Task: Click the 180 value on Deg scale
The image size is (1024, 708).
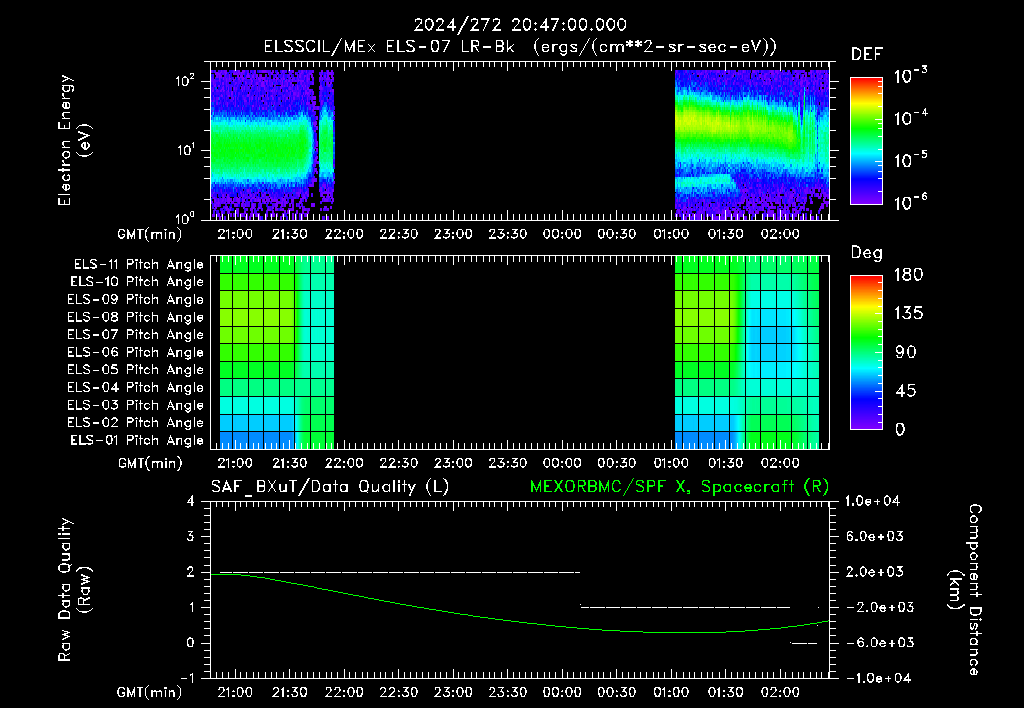Action: pyautogui.click(x=908, y=275)
